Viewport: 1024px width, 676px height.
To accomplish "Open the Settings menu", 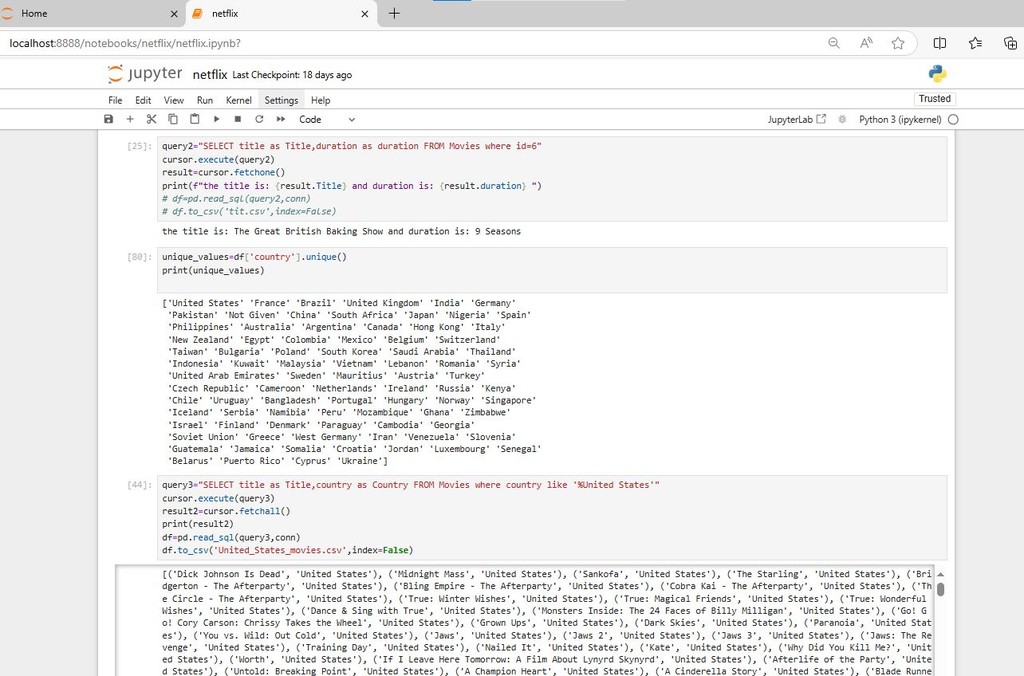I will click(281, 100).
